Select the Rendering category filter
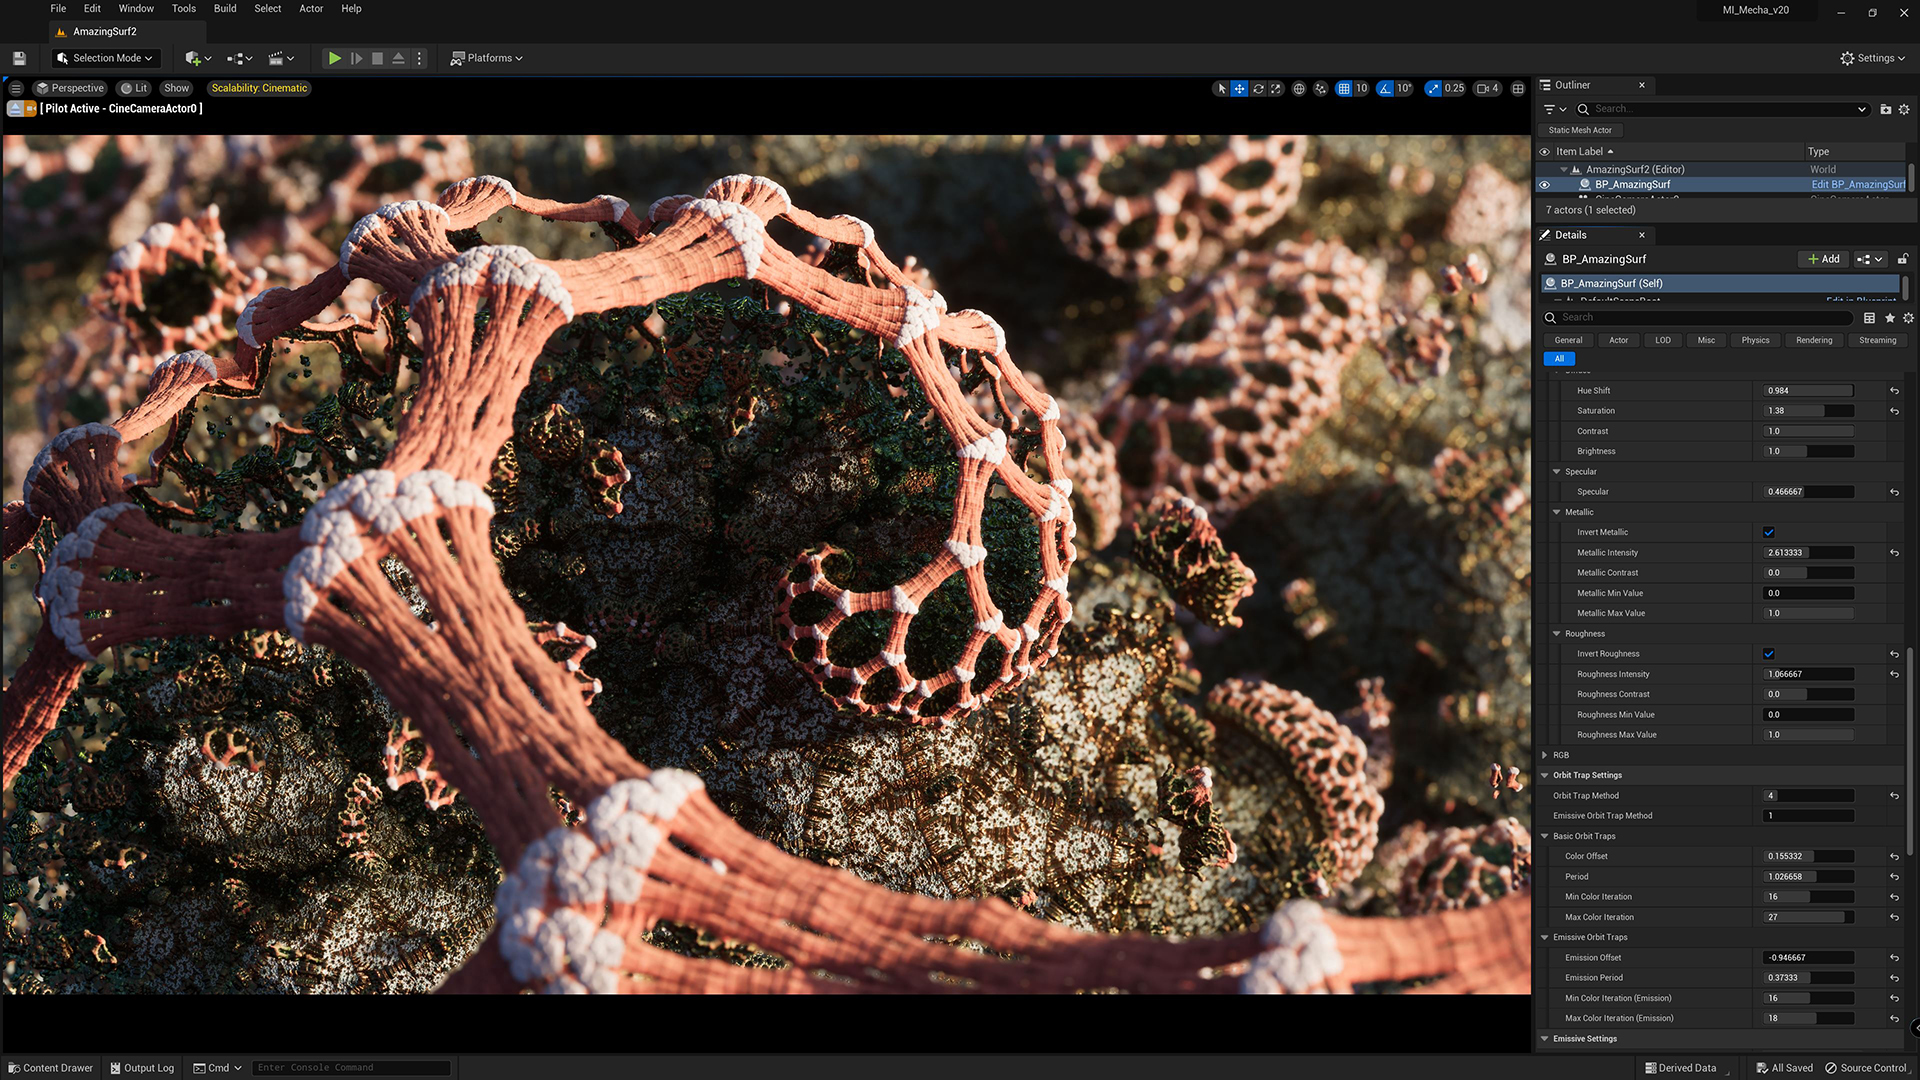The width and height of the screenshot is (1920, 1080). tap(1814, 341)
